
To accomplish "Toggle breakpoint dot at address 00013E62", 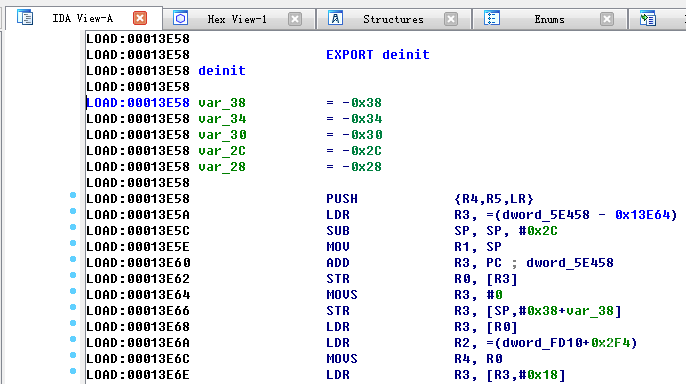I will [x=73, y=275].
